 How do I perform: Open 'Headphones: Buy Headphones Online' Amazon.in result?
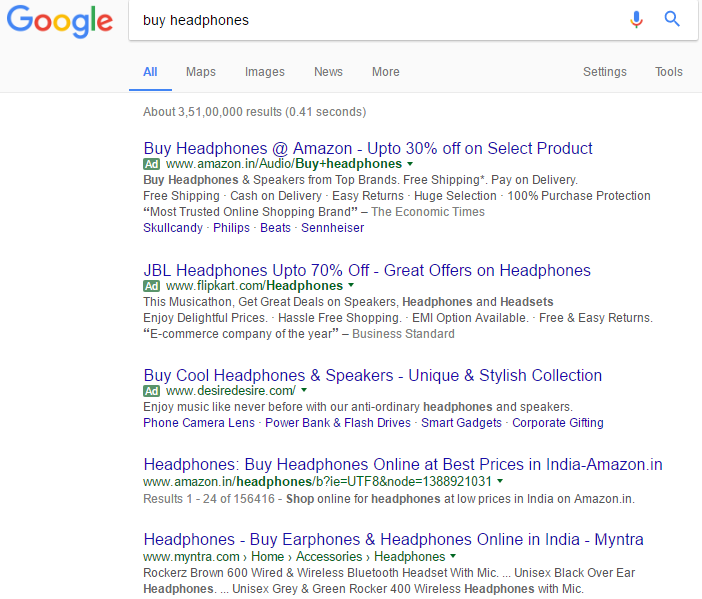[403, 465]
